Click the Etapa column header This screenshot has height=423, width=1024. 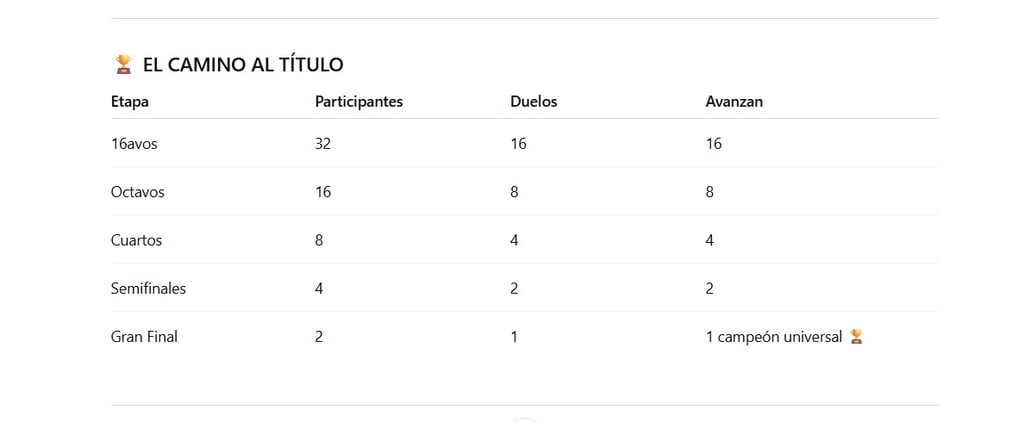pyautogui.click(x=130, y=102)
